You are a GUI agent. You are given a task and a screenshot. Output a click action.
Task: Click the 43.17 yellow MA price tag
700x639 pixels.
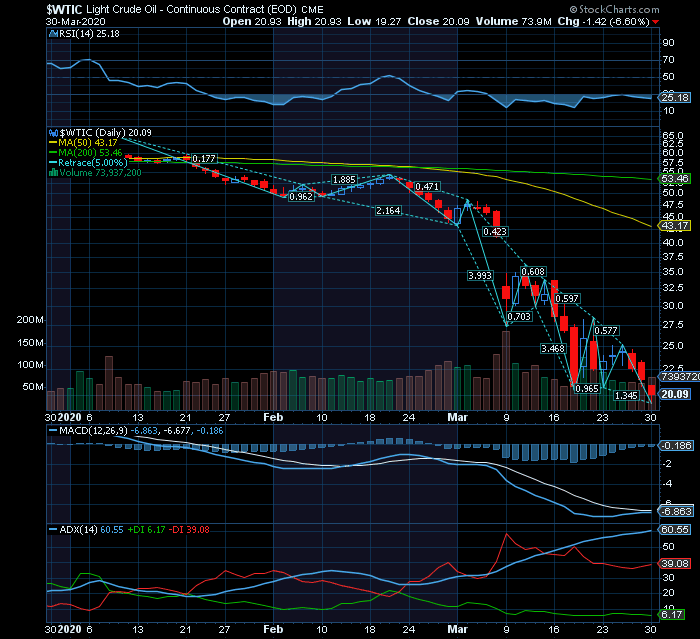(675, 226)
